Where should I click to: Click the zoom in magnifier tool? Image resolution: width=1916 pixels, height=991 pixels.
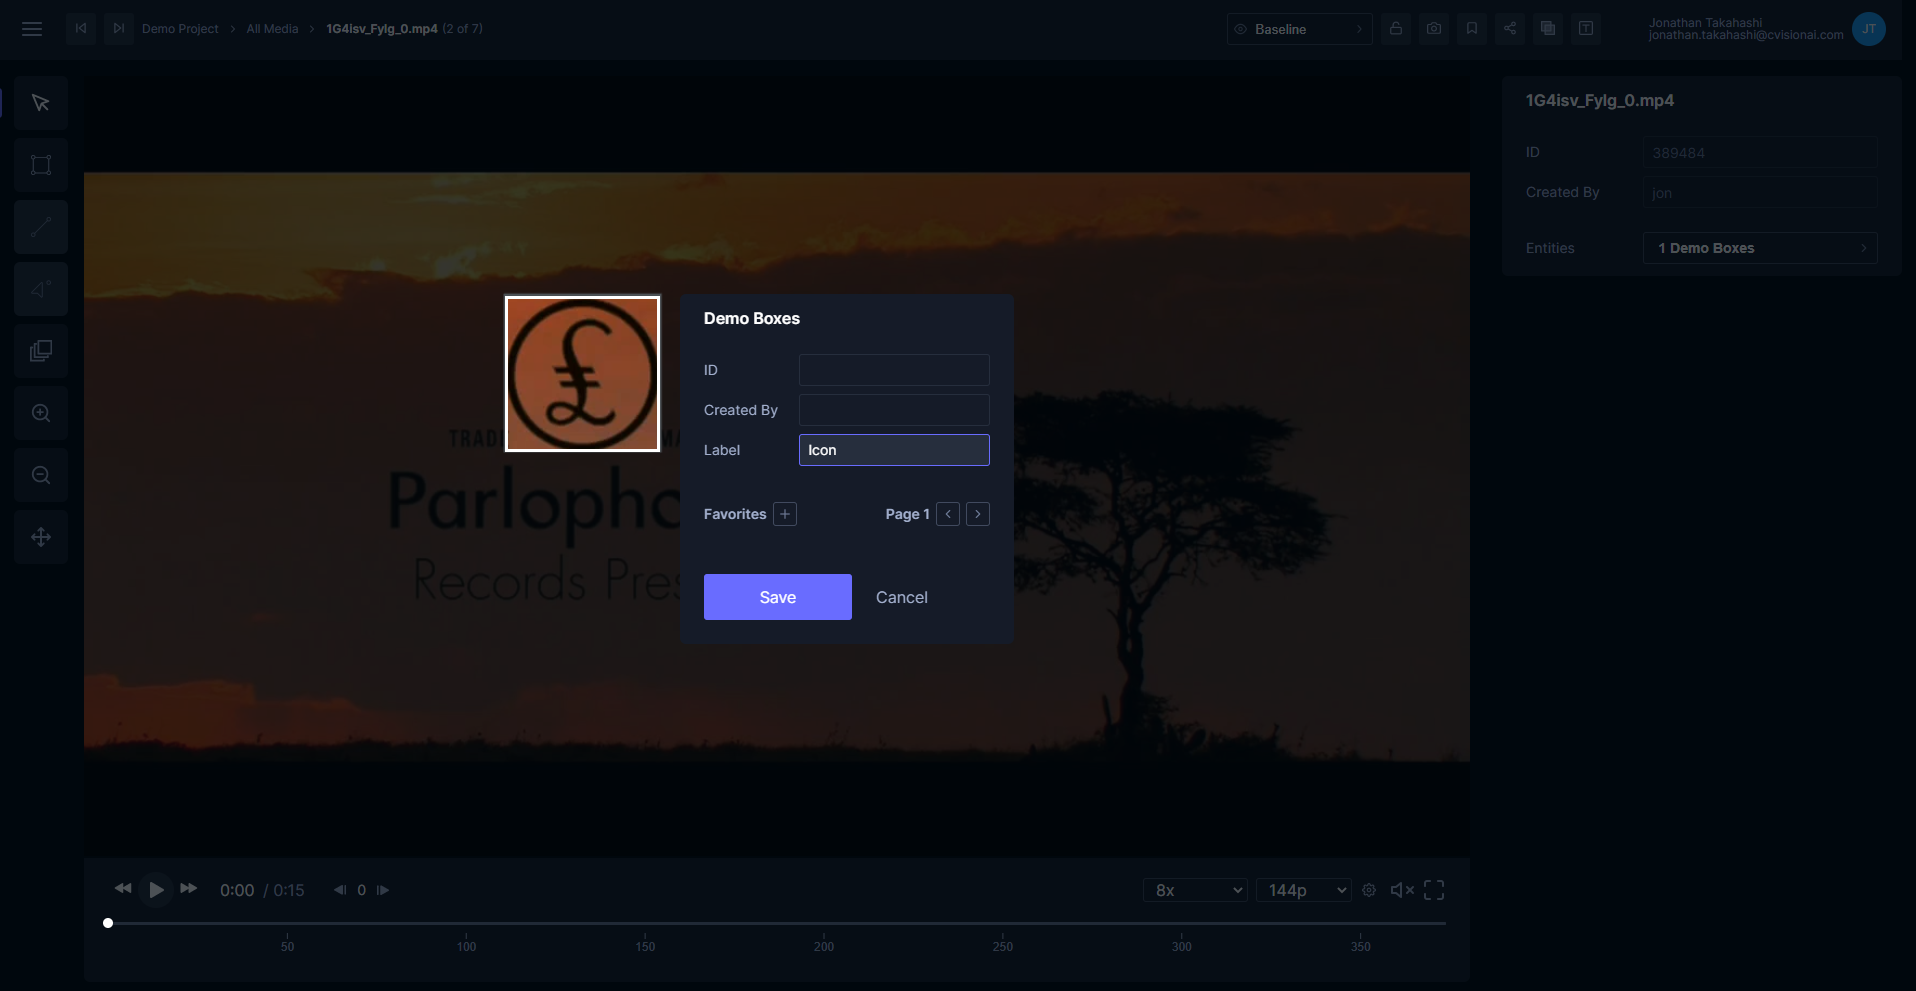pos(41,413)
